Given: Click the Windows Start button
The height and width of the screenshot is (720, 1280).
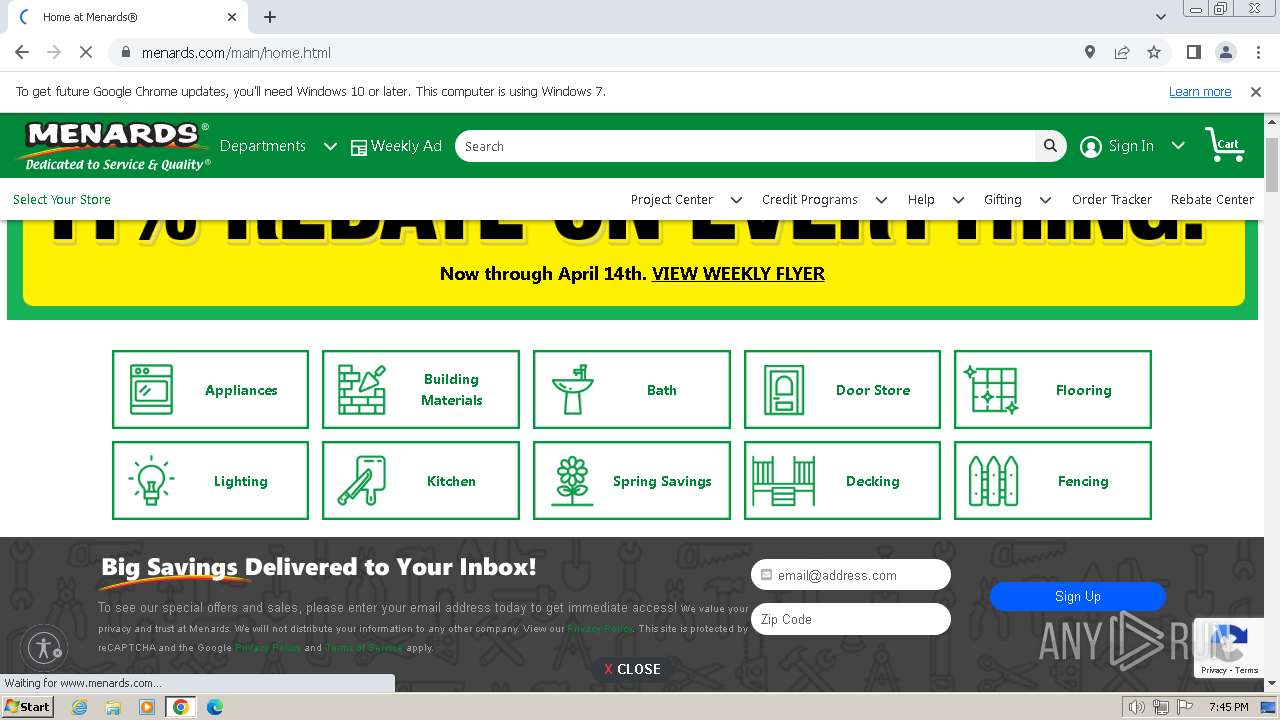Looking at the screenshot, I should point(27,707).
